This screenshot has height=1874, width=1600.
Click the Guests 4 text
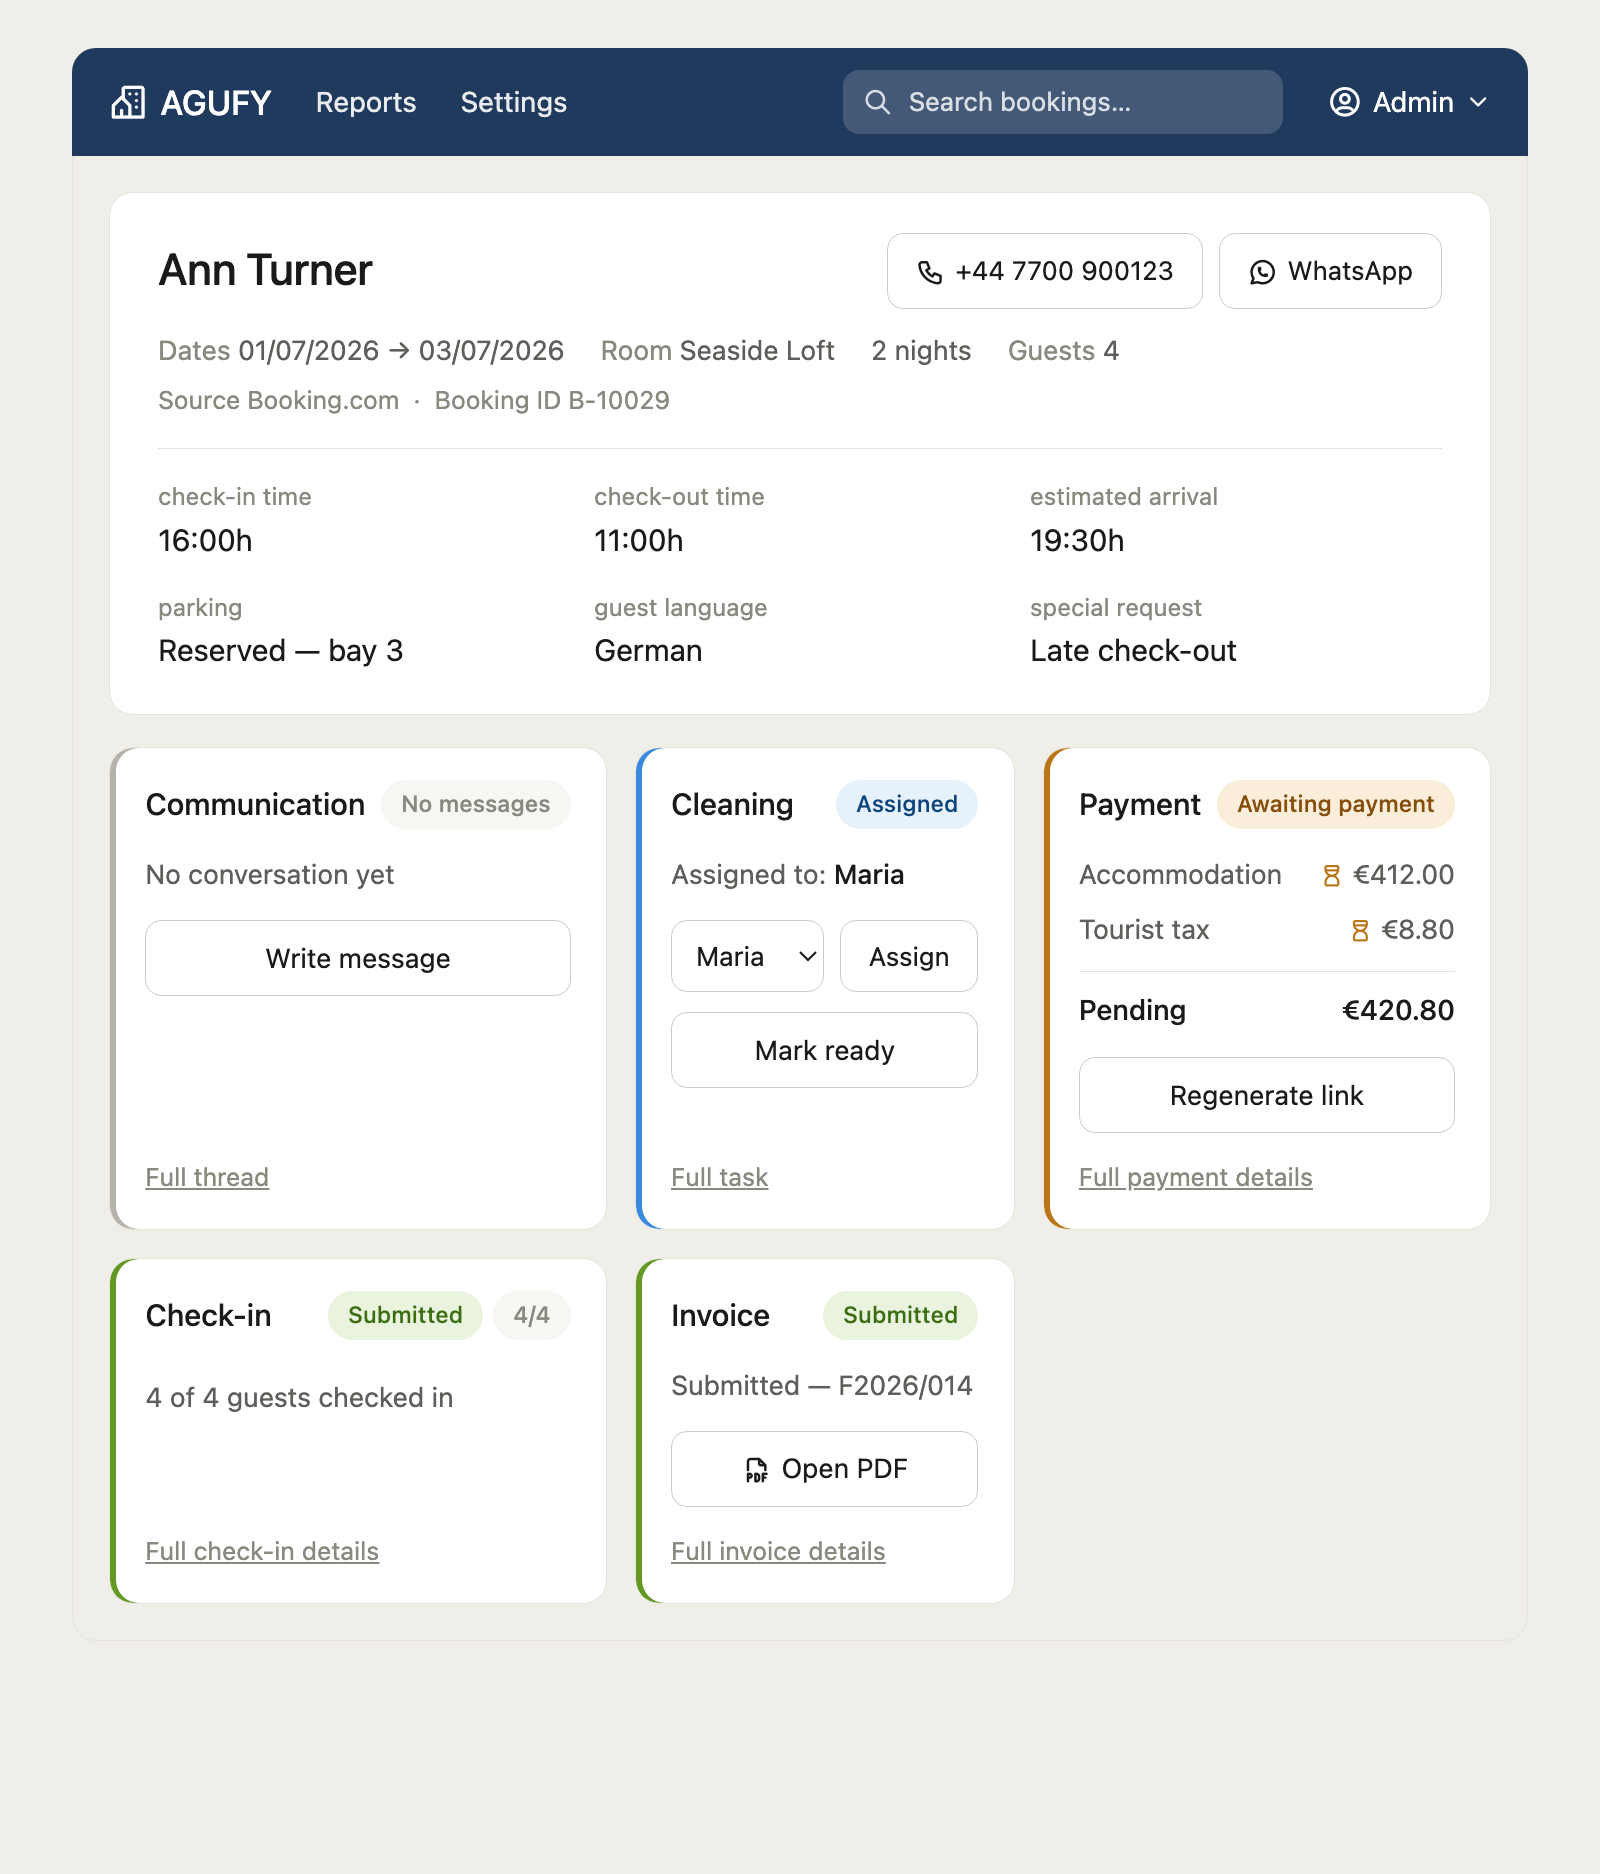[x=1063, y=351]
